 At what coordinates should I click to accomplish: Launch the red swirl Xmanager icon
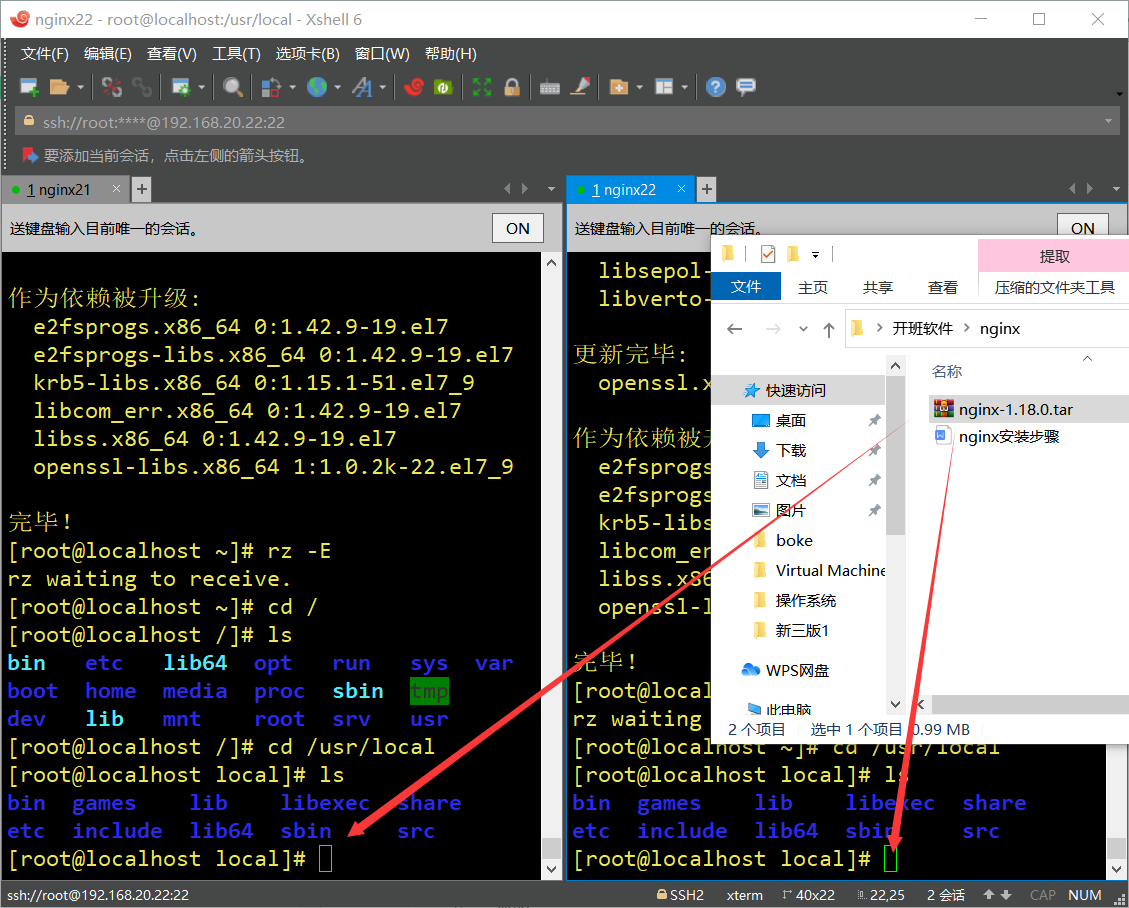pos(413,87)
